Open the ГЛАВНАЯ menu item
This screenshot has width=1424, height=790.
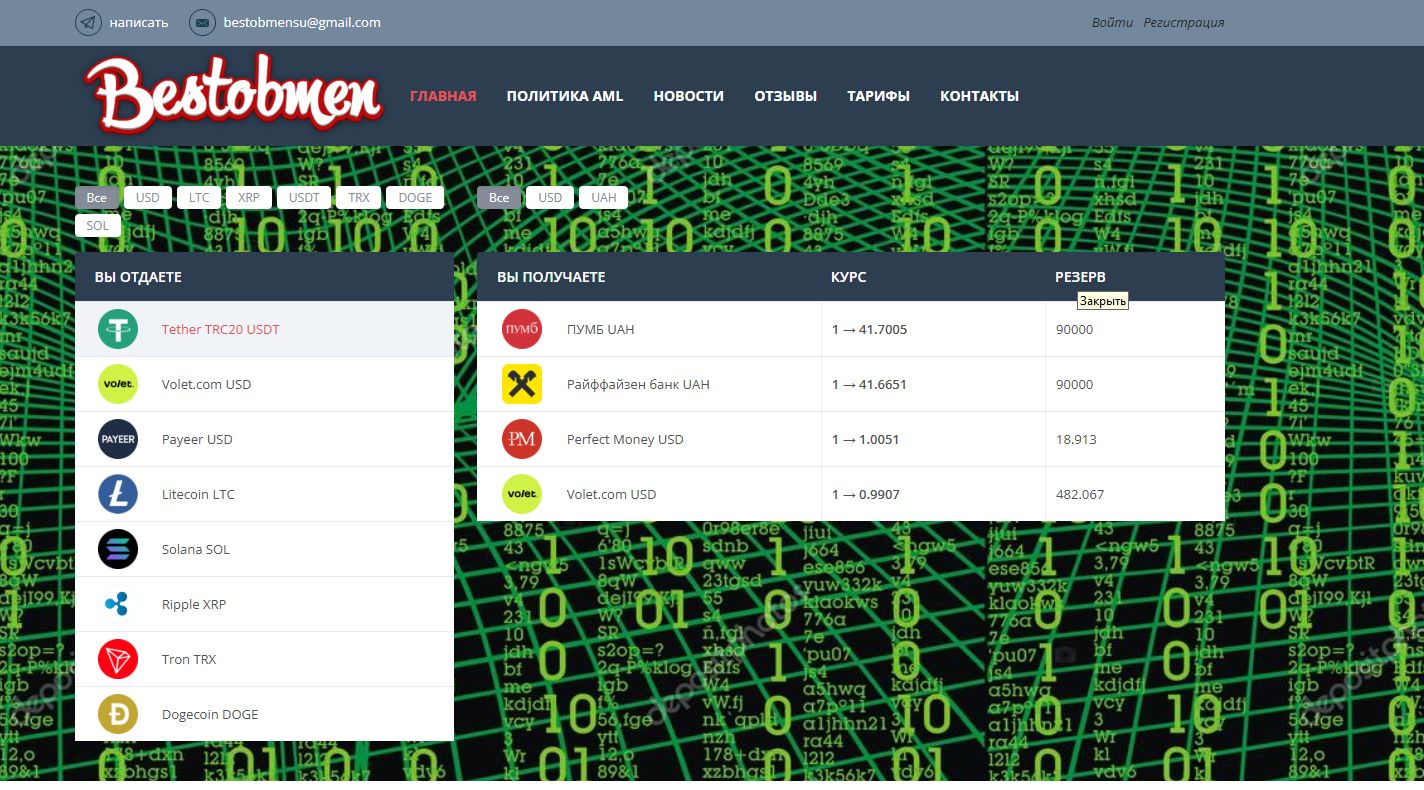point(443,96)
